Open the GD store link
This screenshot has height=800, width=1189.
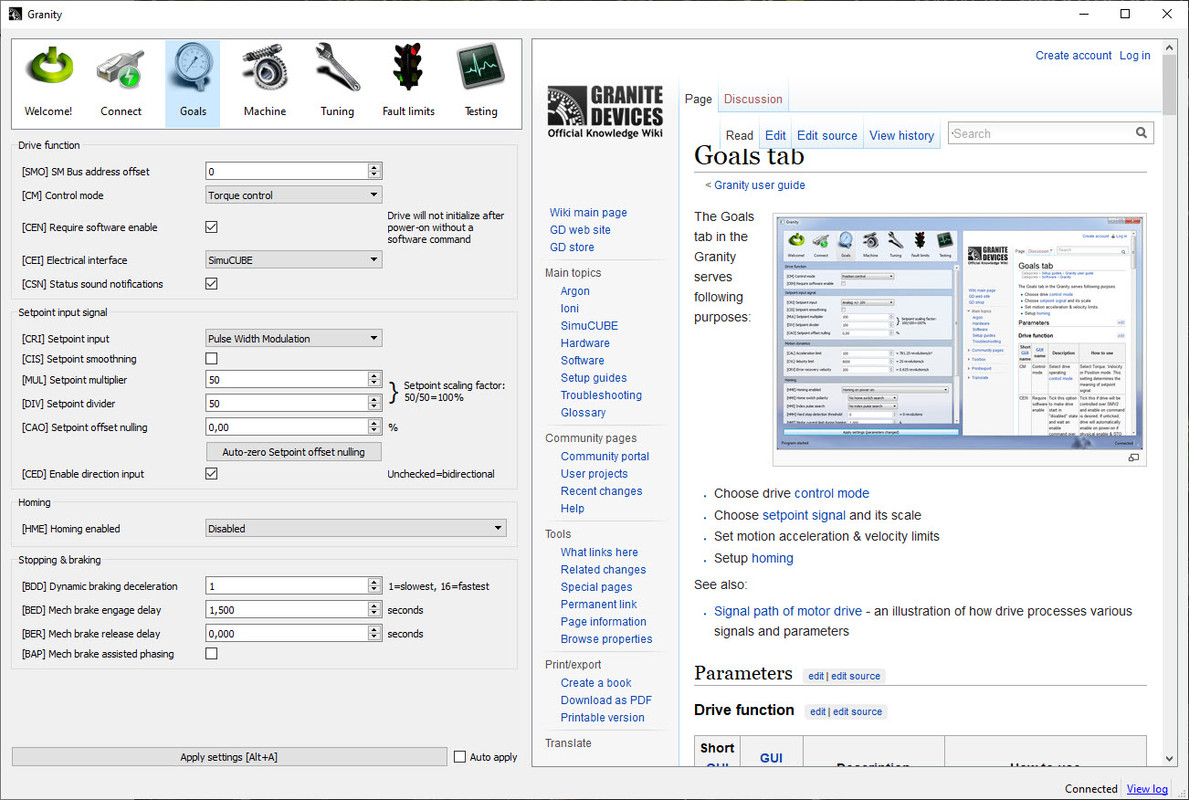(572, 247)
